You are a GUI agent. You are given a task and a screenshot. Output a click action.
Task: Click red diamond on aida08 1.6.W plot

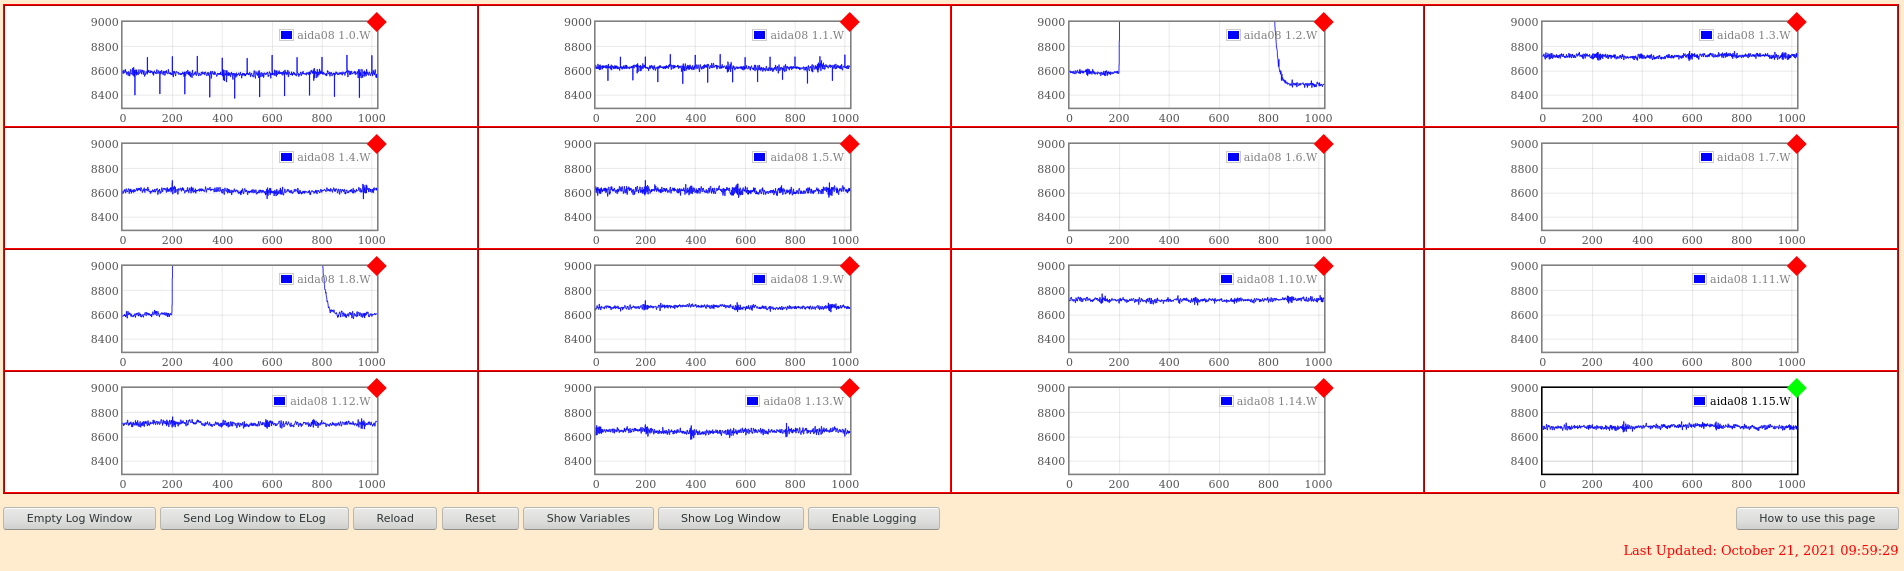(1323, 144)
